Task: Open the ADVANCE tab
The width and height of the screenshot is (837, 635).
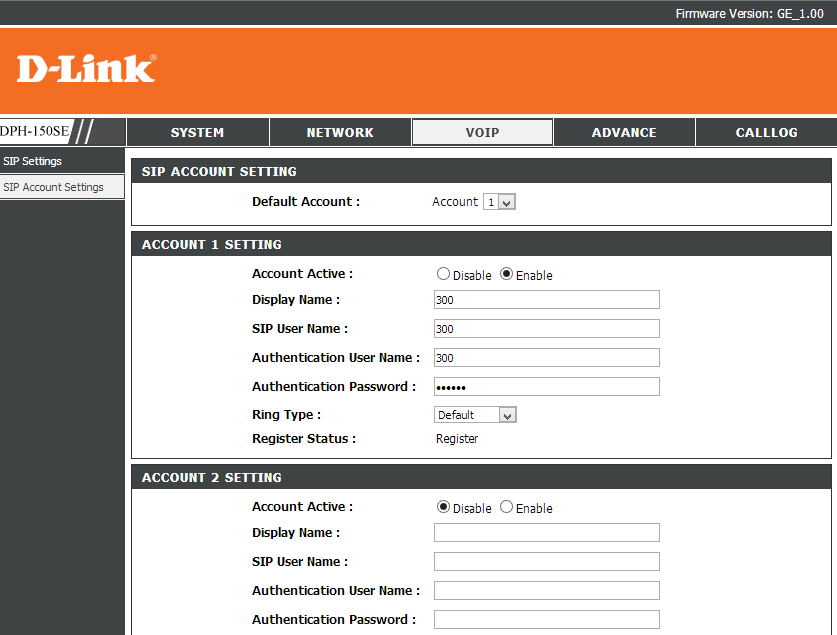Action: pyautogui.click(x=624, y=132)
